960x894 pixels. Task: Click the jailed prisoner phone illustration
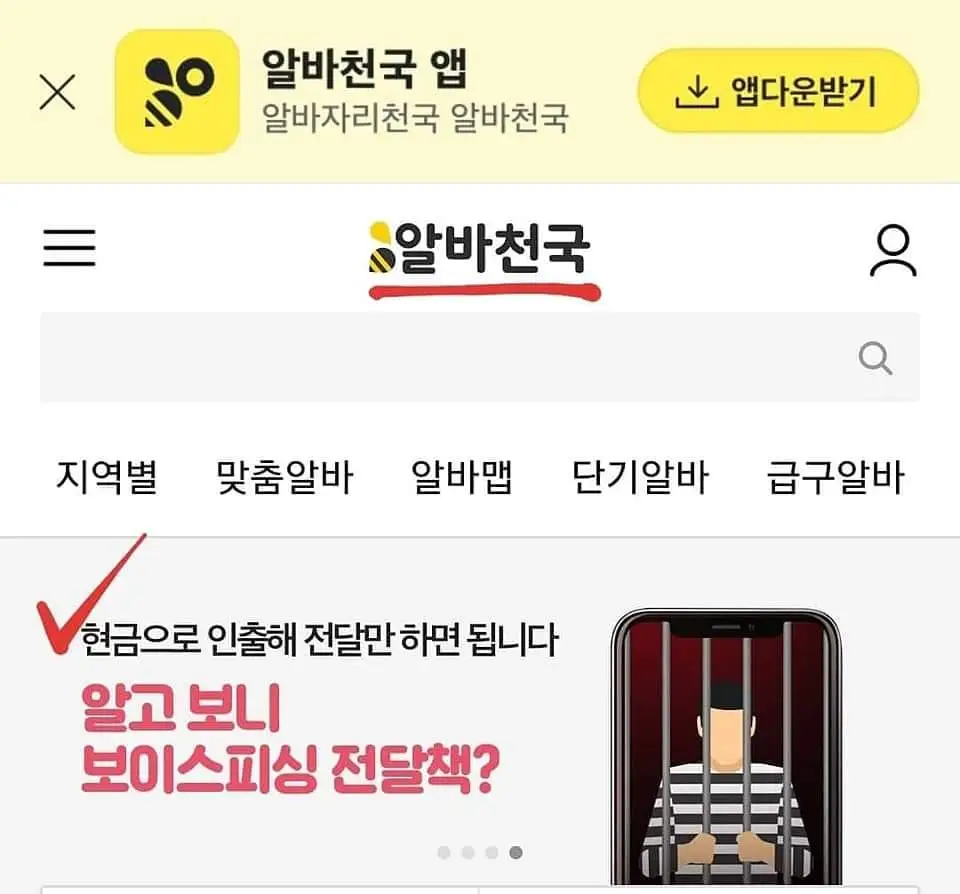pyautogui.click(x=726, y=746)
